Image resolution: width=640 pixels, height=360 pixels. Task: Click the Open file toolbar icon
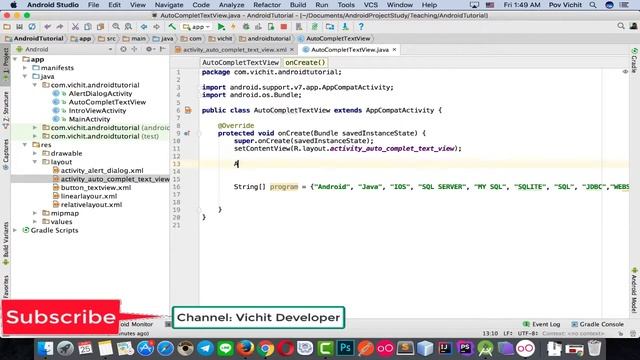(x=7, y=27)
